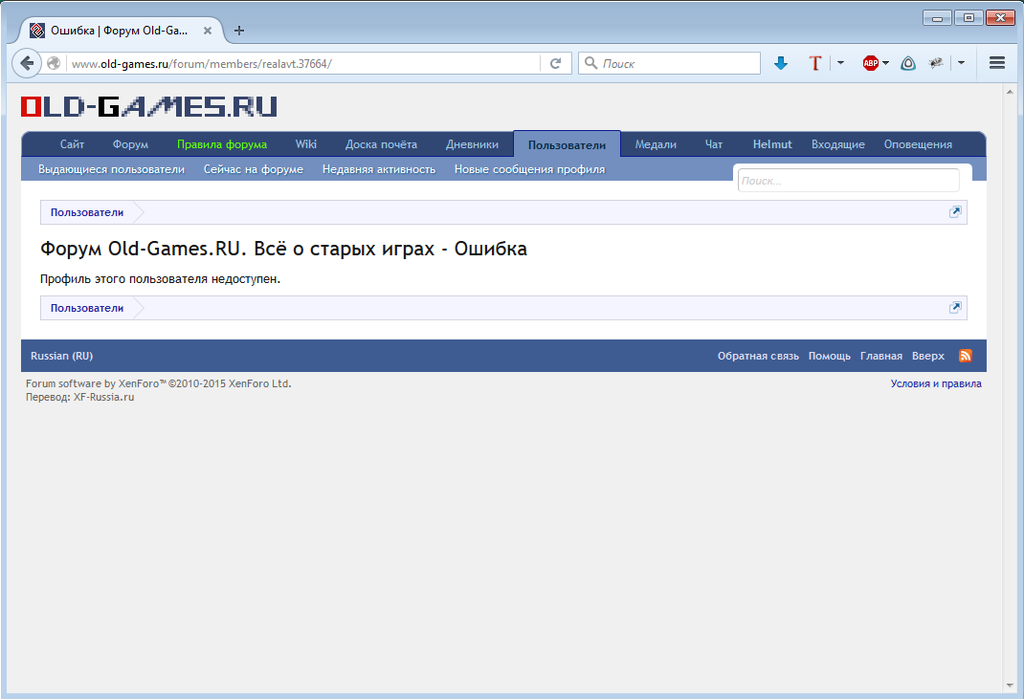Open the Условия и правила link
The image size is (1024, 699).
point(937,383)
